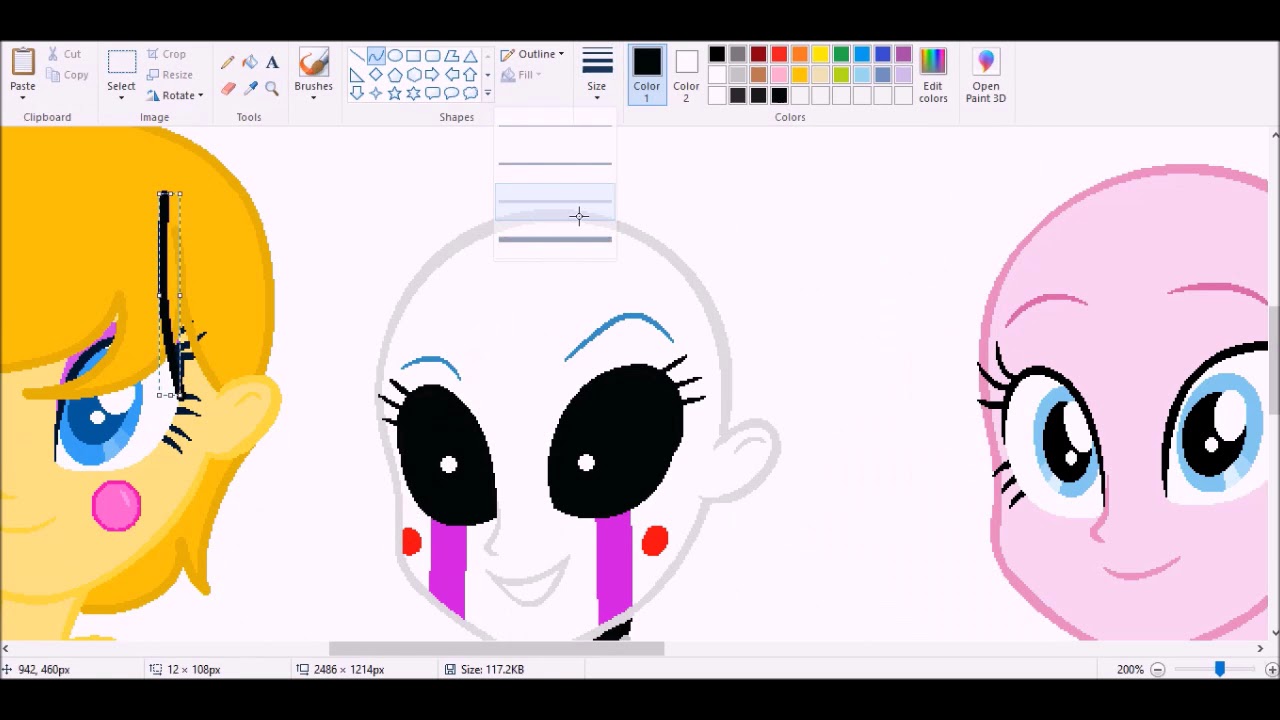Image resolution: width=1280 pixels, height=720 pixels.
Task: Choose the Polygon shape
Action: (452, 56)
